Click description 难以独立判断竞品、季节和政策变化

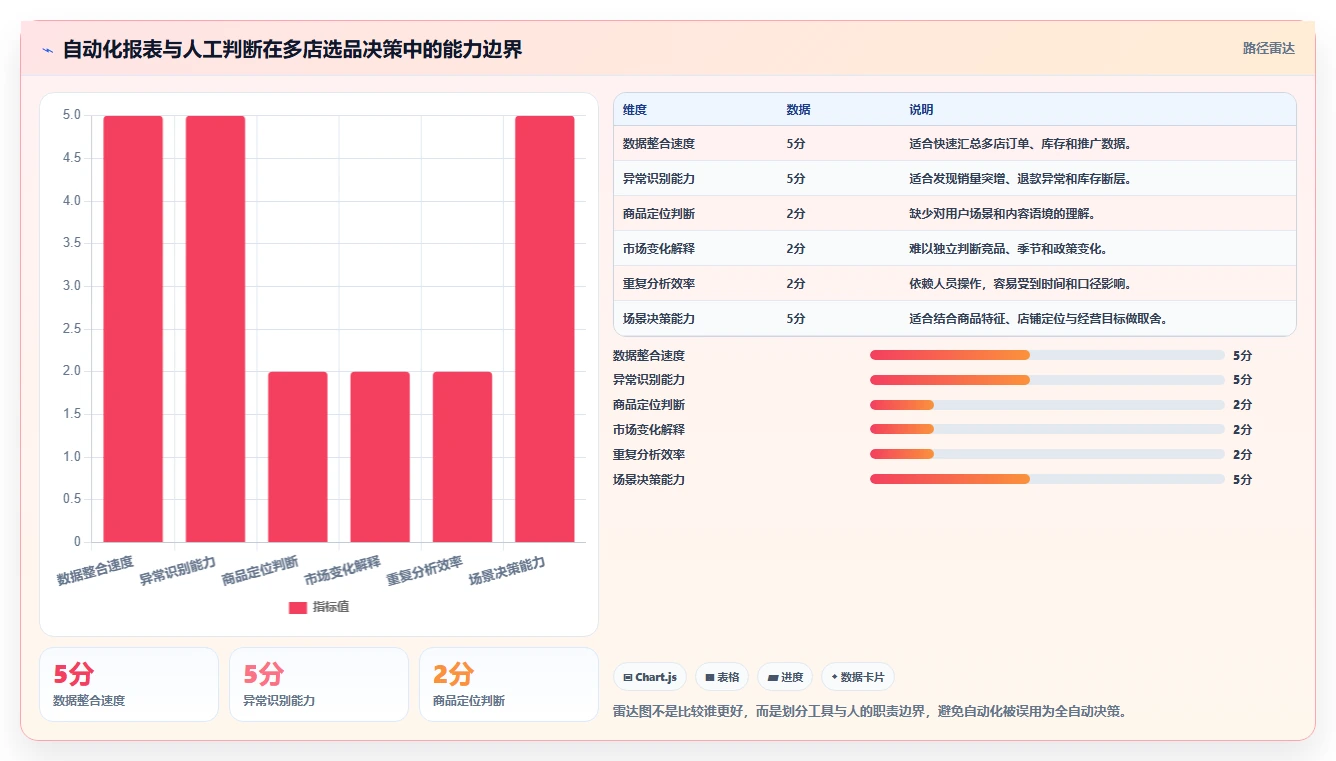[x=1009, y=249]
